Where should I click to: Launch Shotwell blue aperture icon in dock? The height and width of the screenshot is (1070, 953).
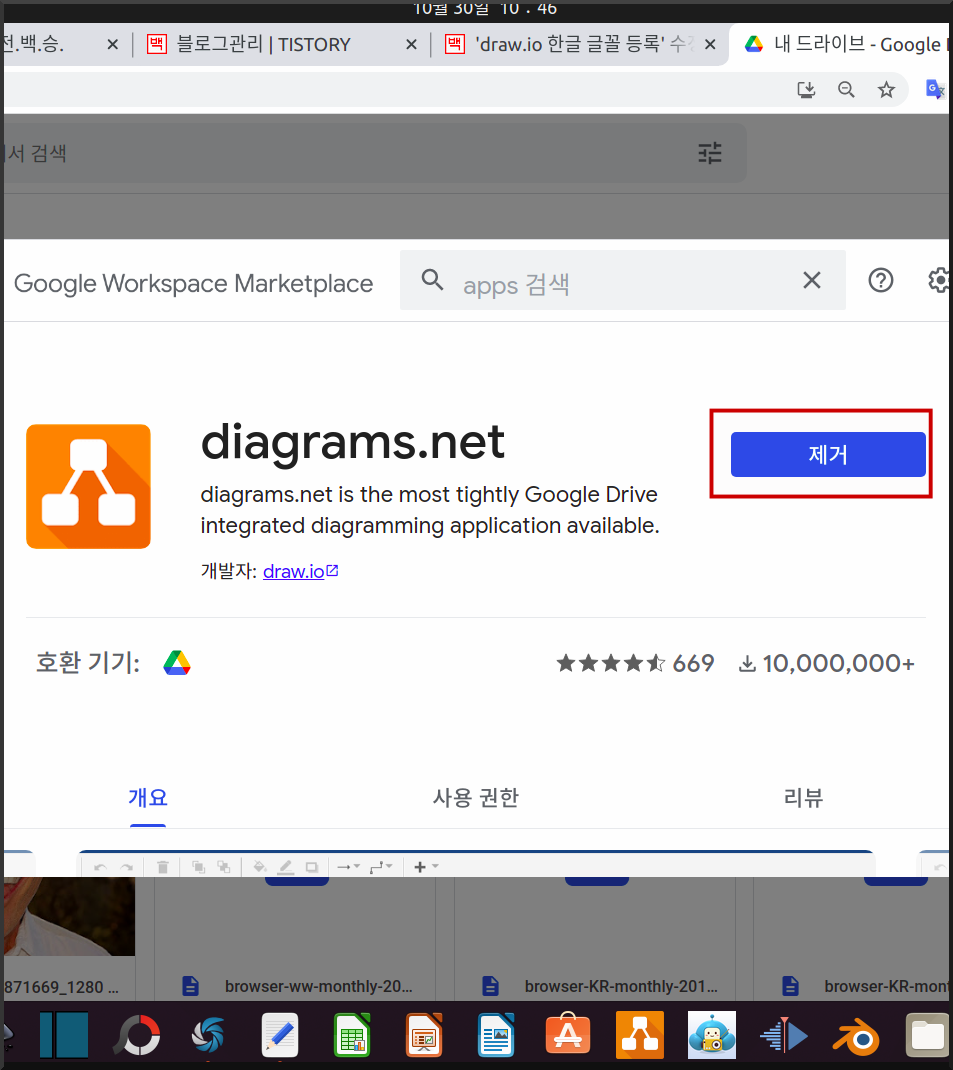(208, 1035)
